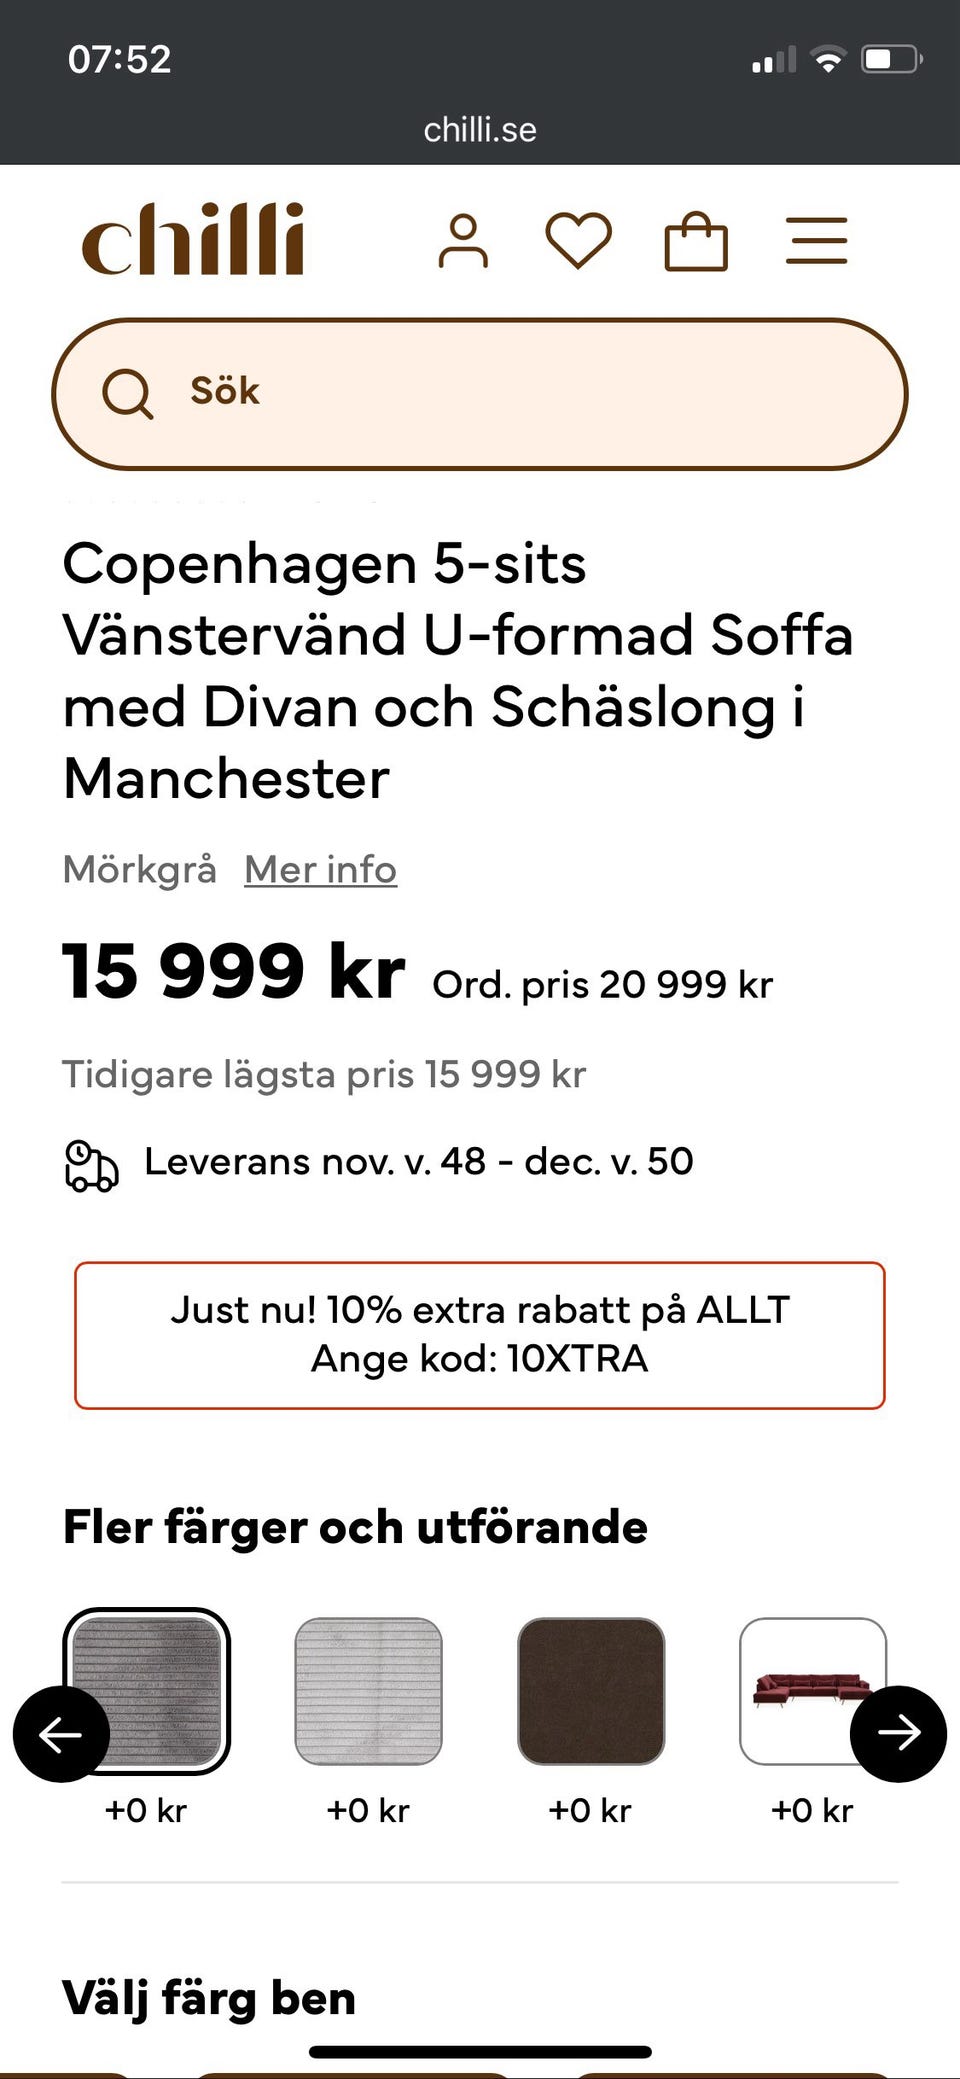Image resolution: width=960 pixels, height=2079 pixels.
Task: Open the hamburger menu
Action: [816, 241]
